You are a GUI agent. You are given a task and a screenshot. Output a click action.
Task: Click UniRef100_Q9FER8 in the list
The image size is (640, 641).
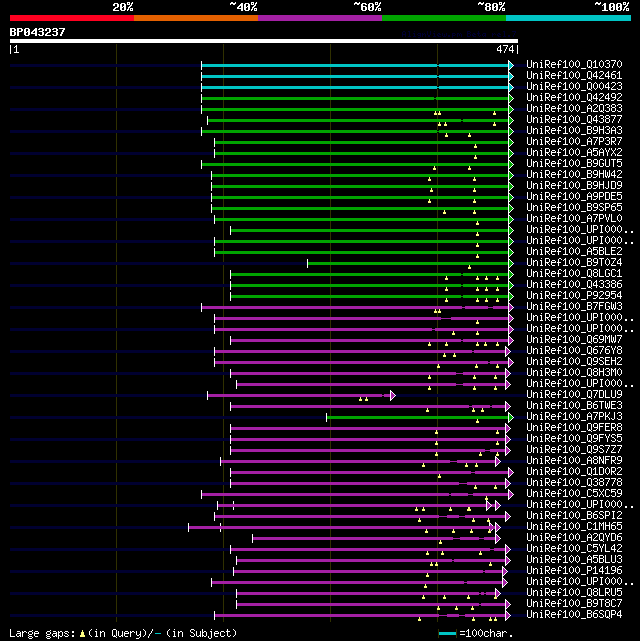click(574, 428)
